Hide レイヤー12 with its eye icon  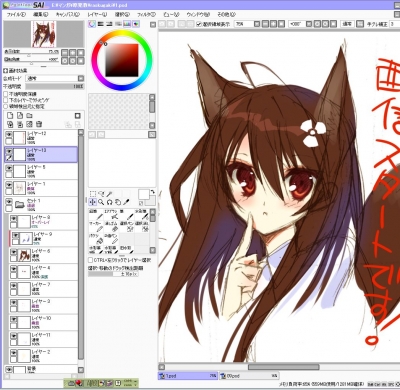[9, 134]
